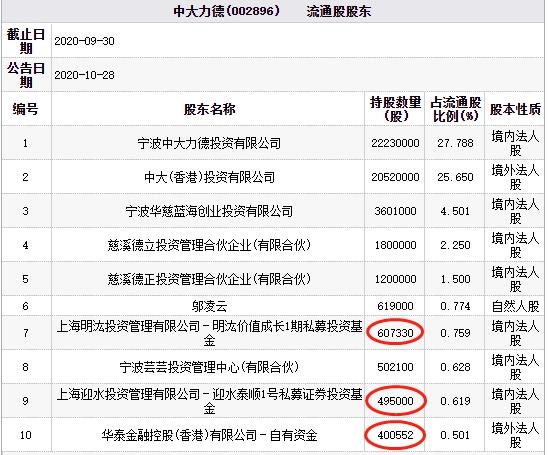The width and height of the screenshot is (548, 455).
Task: Click the 股本性质 column header
Action: point(515,109)
